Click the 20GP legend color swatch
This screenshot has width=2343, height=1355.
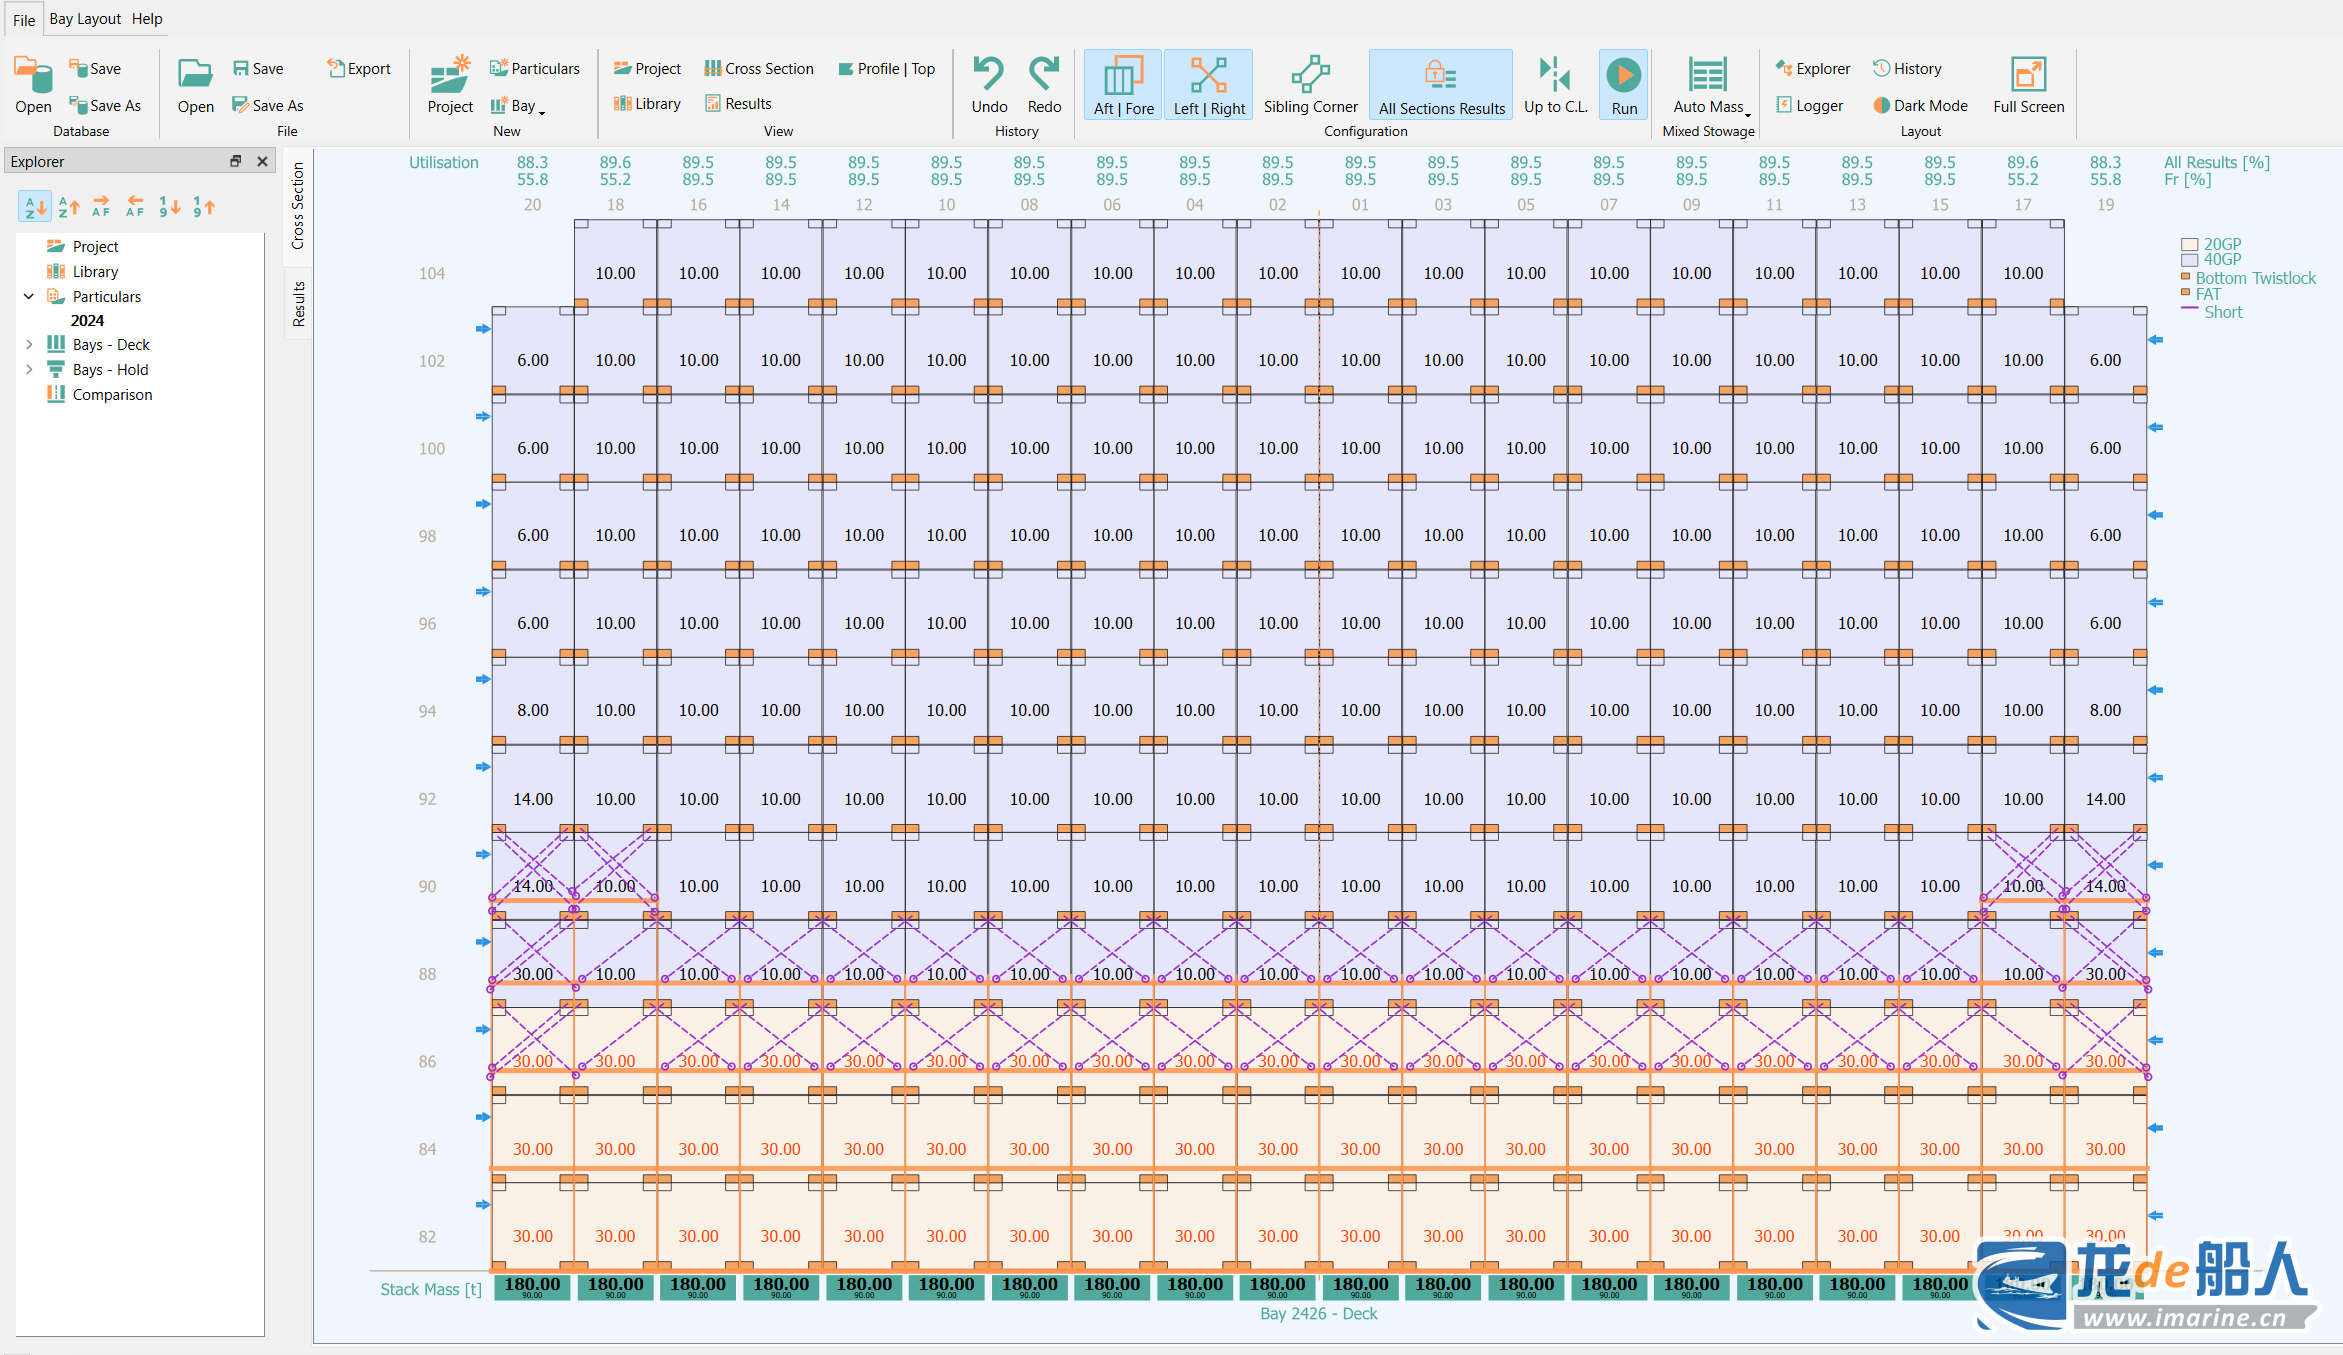(2189, 245)
